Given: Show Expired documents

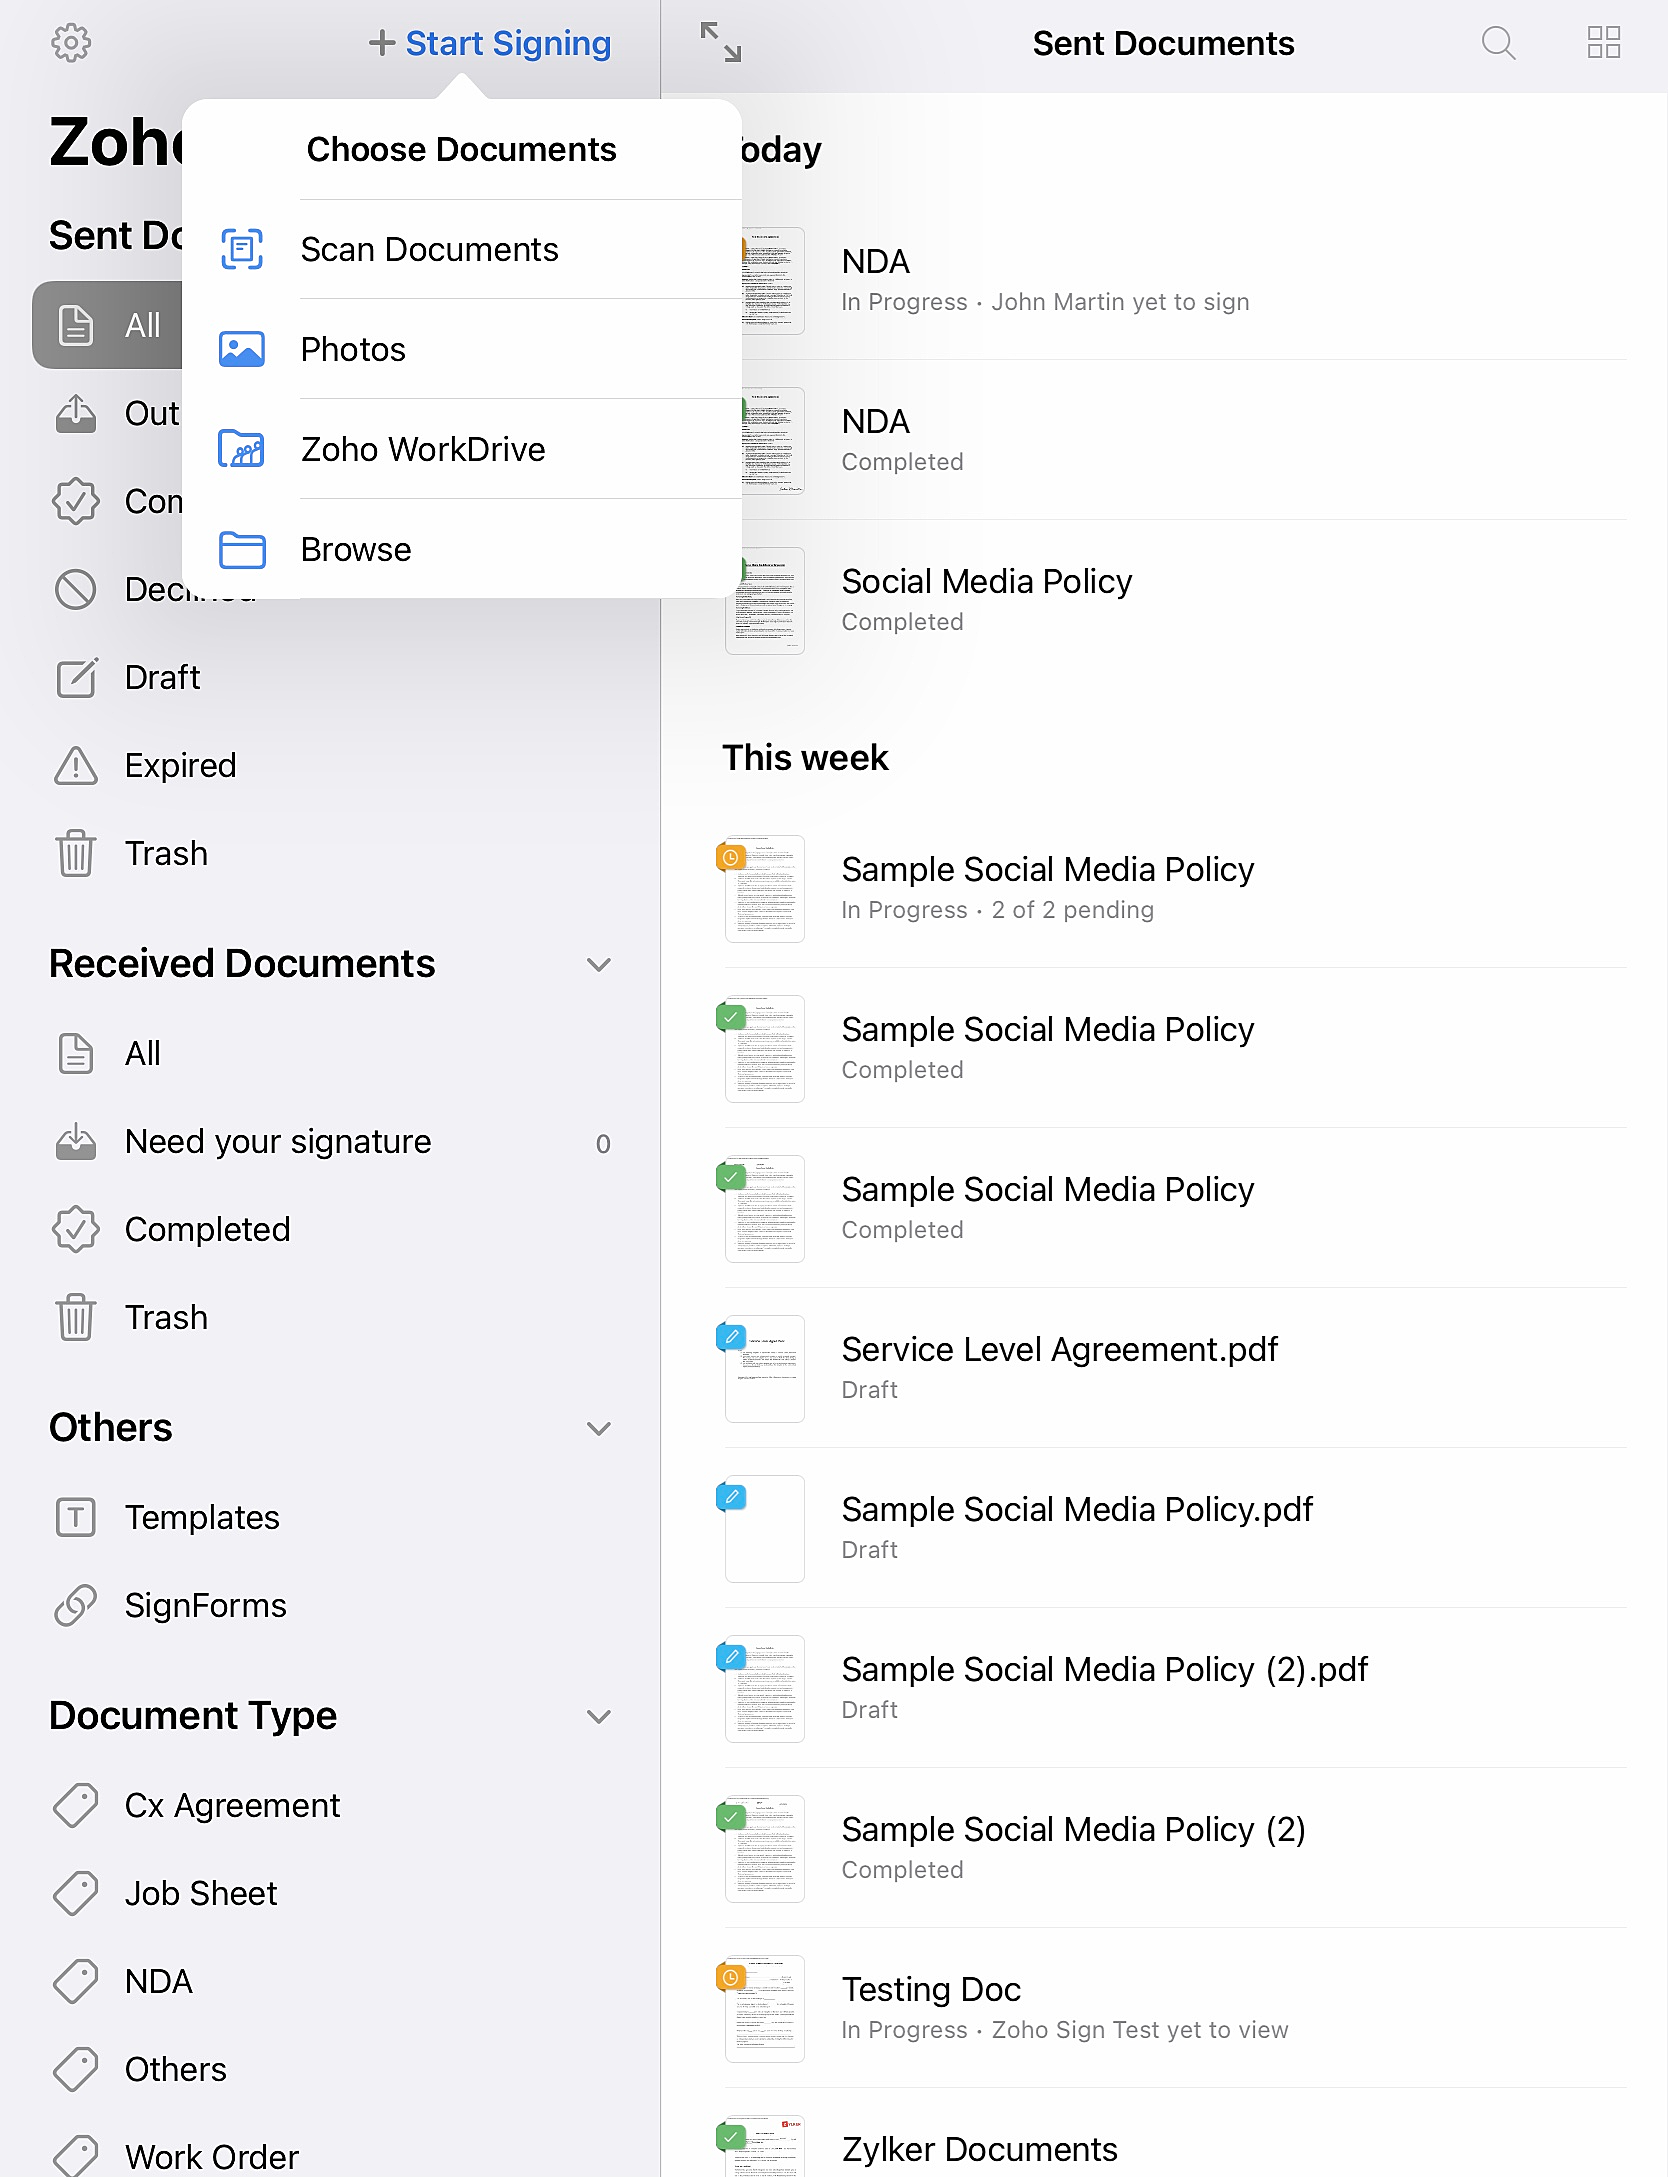Looking at the screenshot, I should point(330,765).
